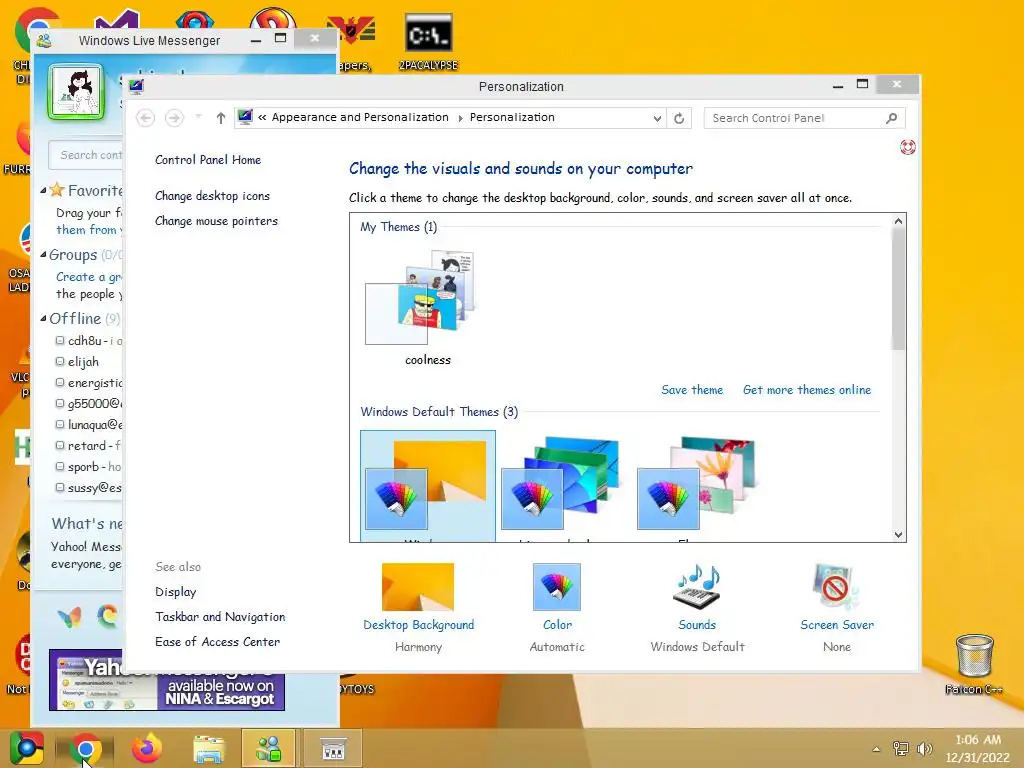Select offline contact sussy

89,488
